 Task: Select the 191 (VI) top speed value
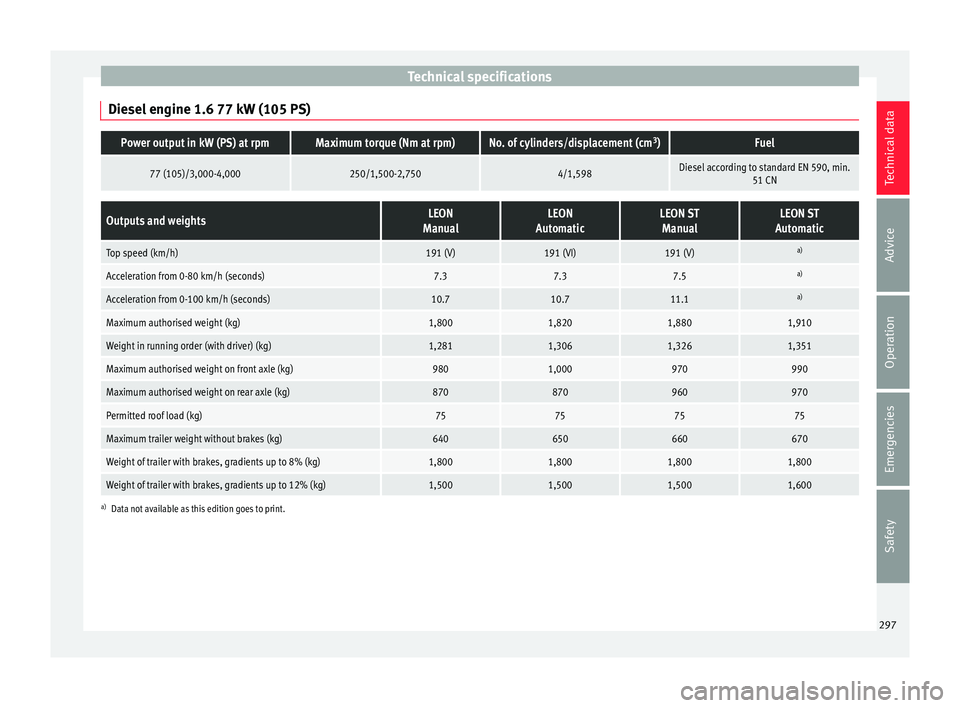[560, 253]
